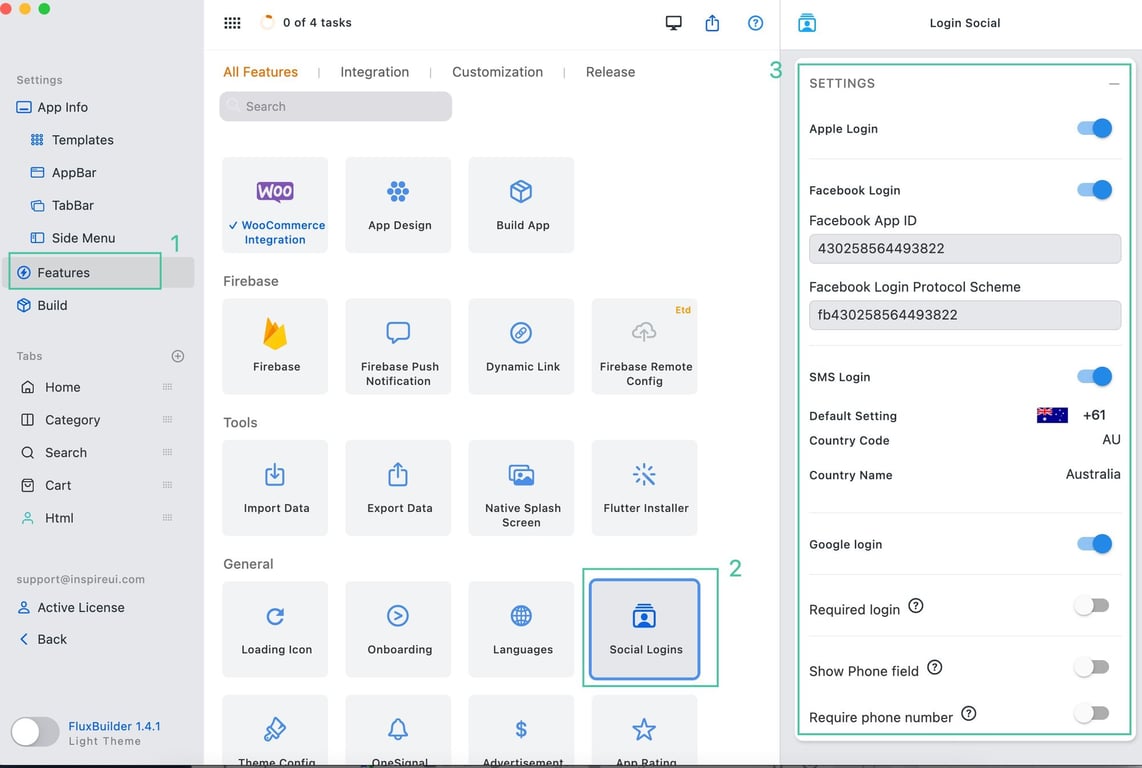Open Native Splash Screen card
This screenshot has height=768, width=1142.
[521, 487]
